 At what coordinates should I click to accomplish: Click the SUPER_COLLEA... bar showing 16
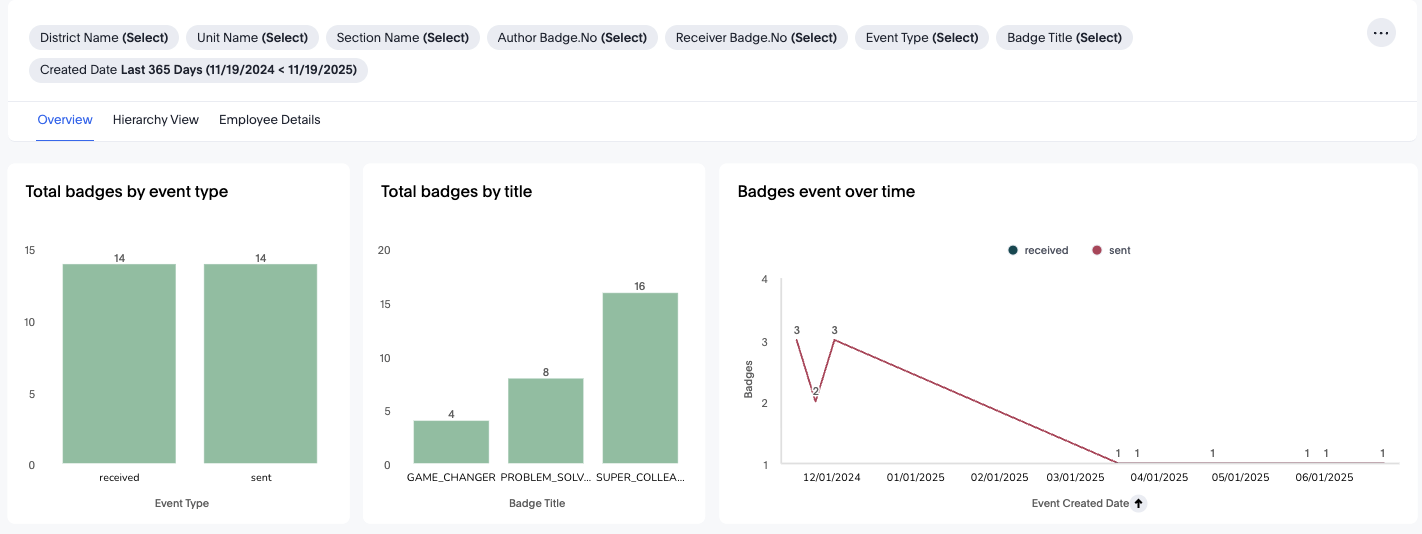640,378
